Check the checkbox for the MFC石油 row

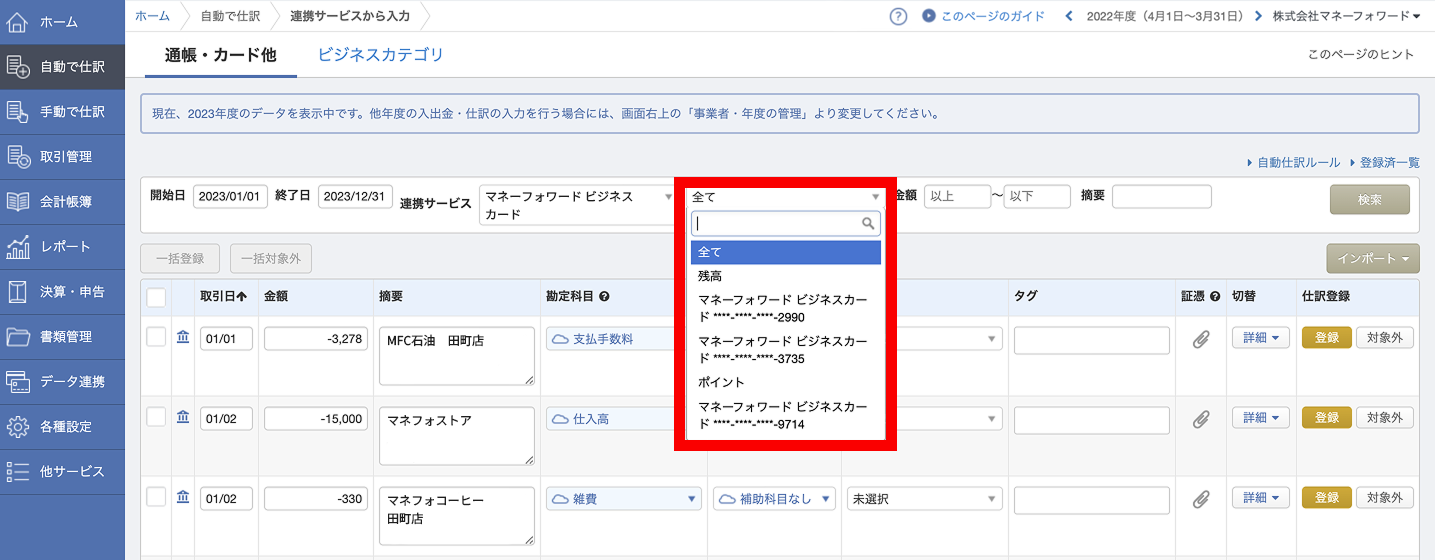click(x=156, y=338)
